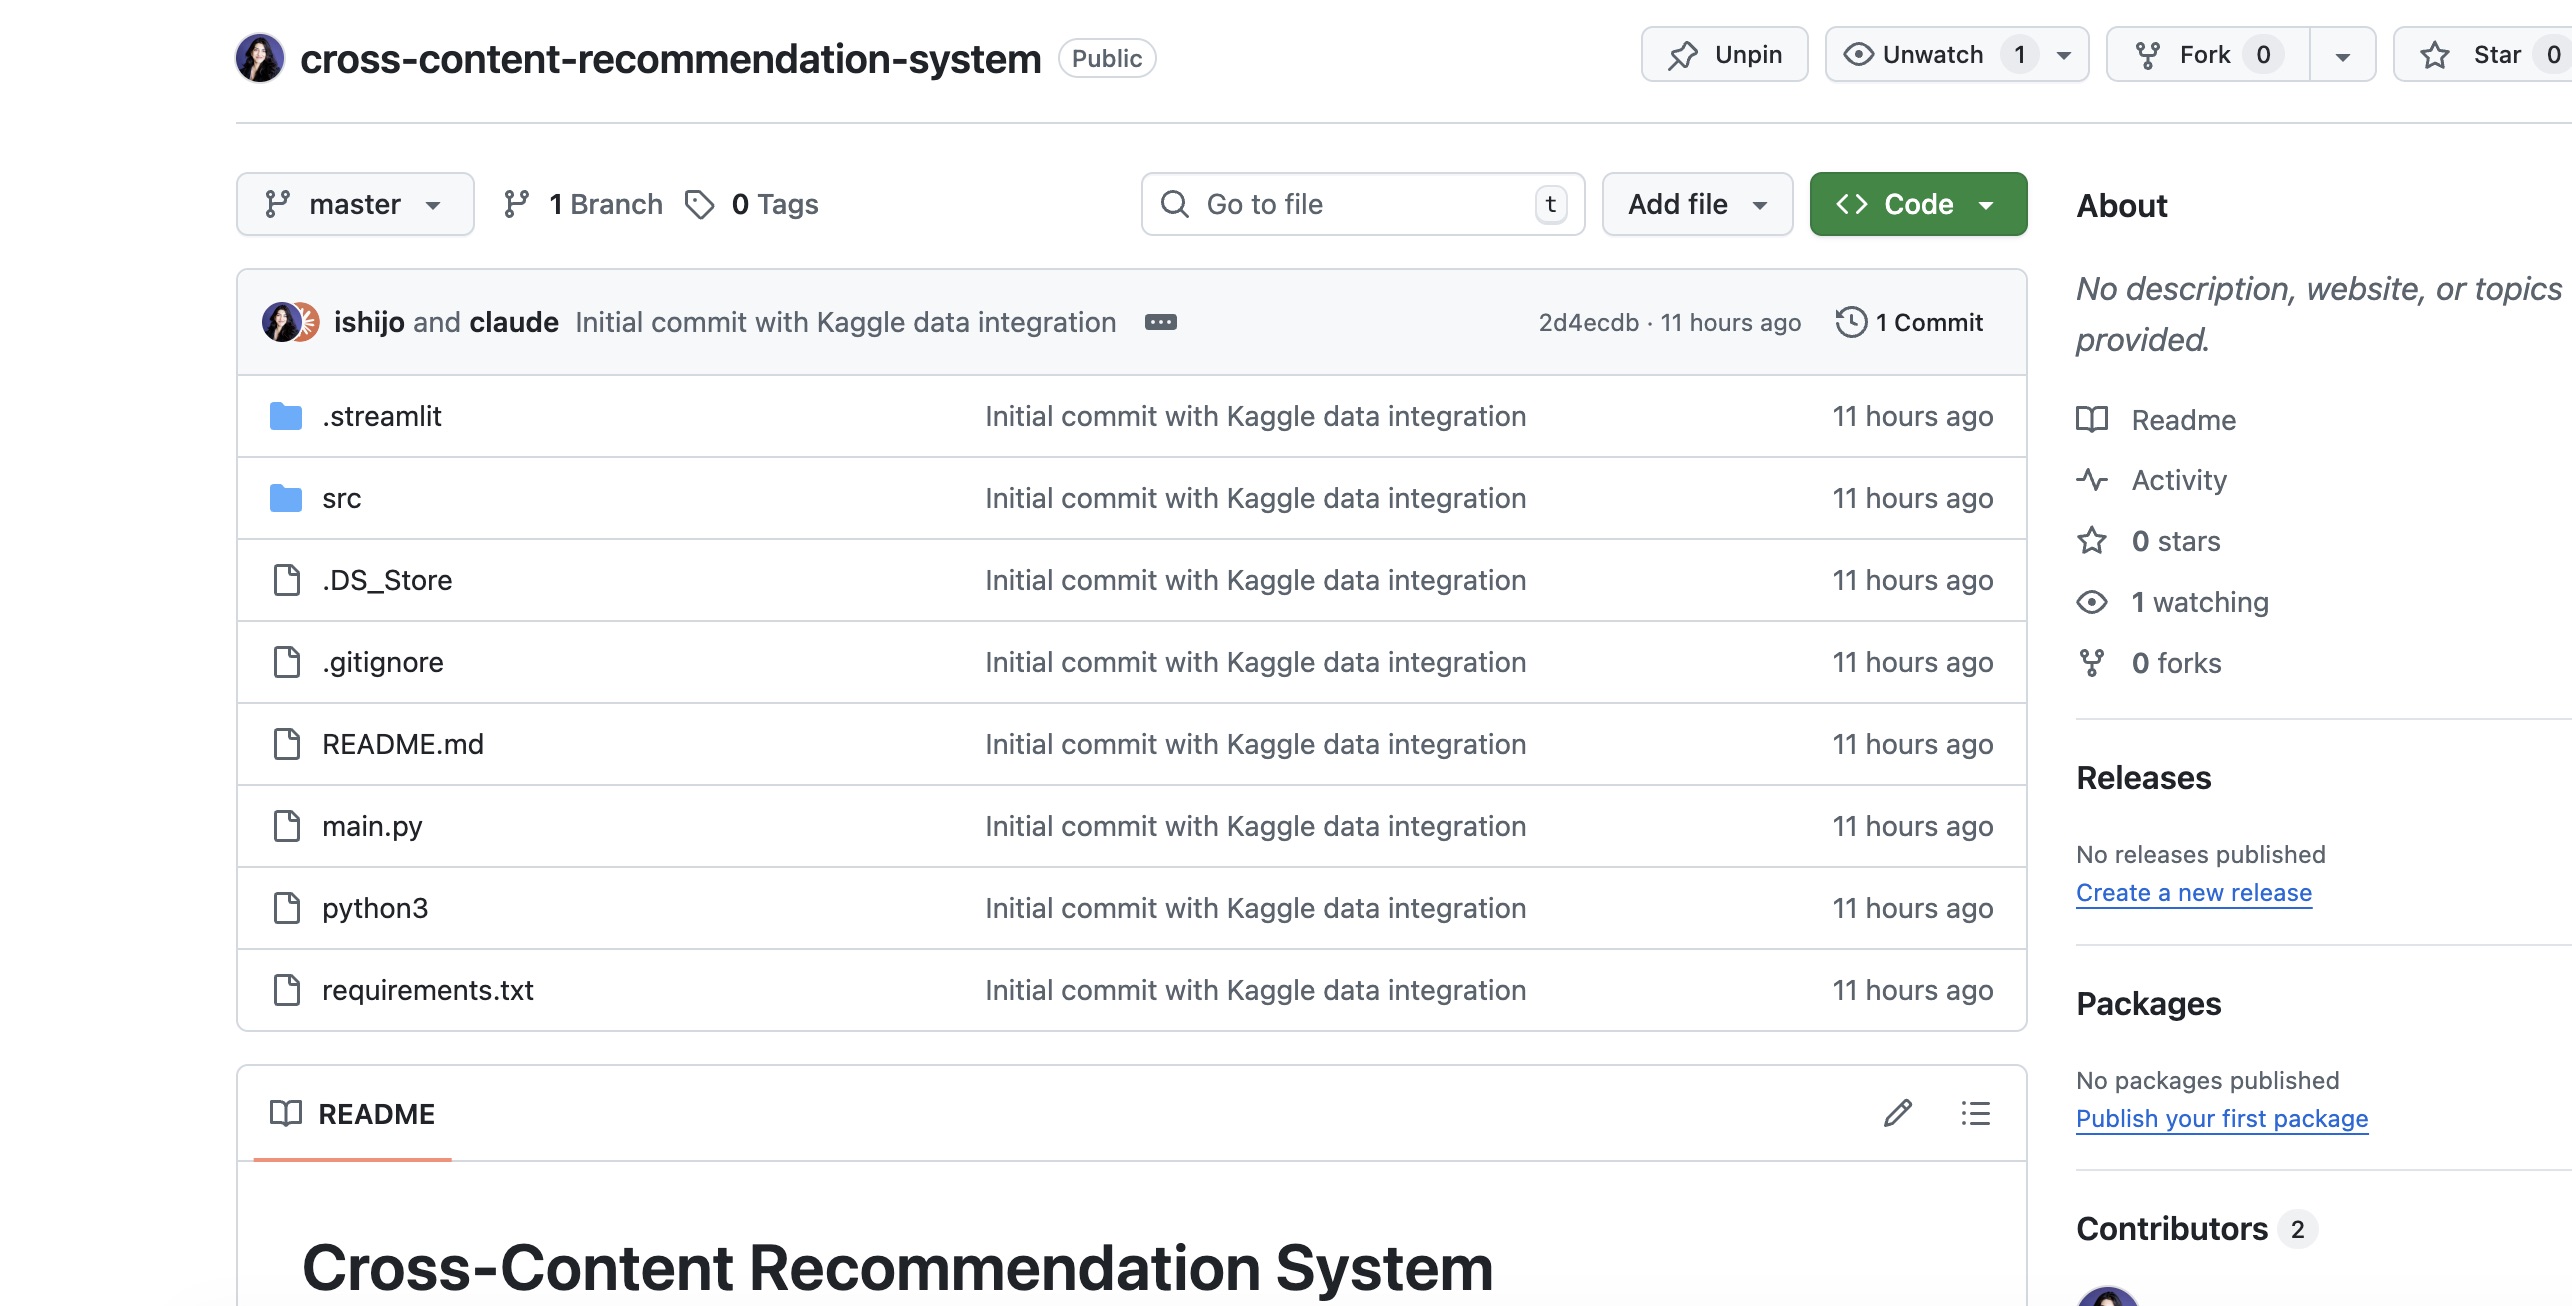This screenshot has height=1306, width=2572.
Task: Click the tags icon next to 0 Tags
Action: click(x=700, y=204)
